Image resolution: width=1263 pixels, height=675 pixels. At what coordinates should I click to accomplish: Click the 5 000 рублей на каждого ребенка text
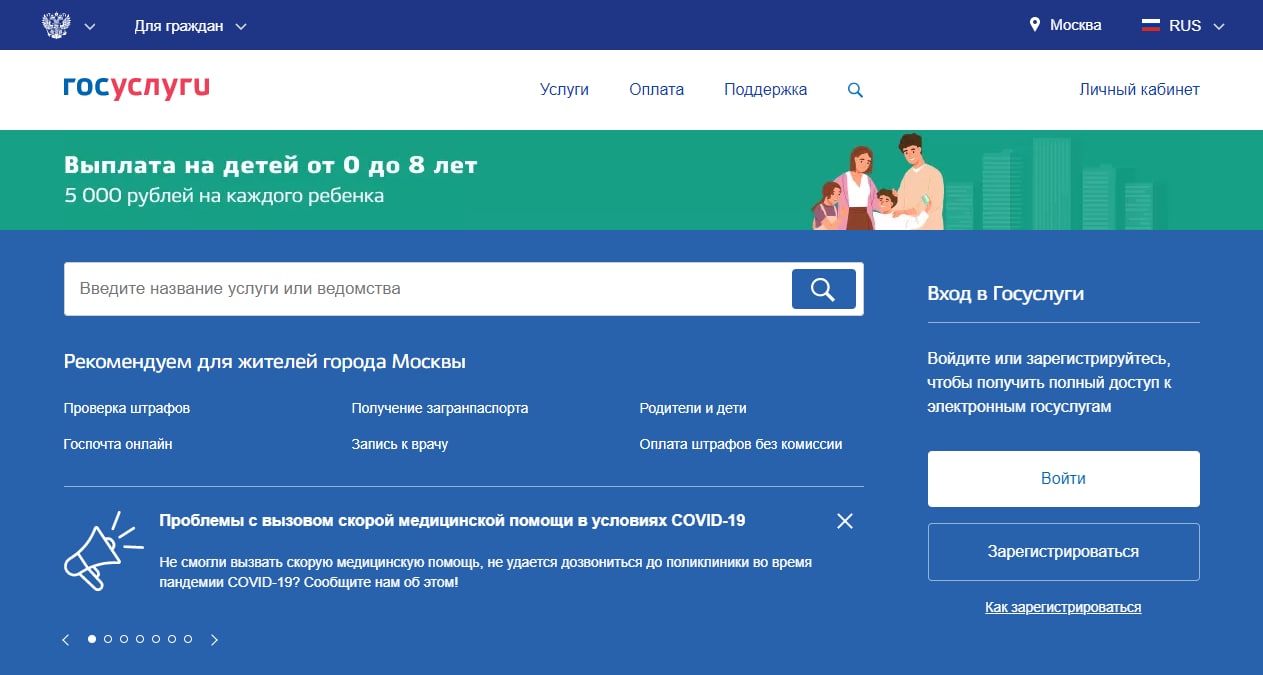click(x=224, y=196)
